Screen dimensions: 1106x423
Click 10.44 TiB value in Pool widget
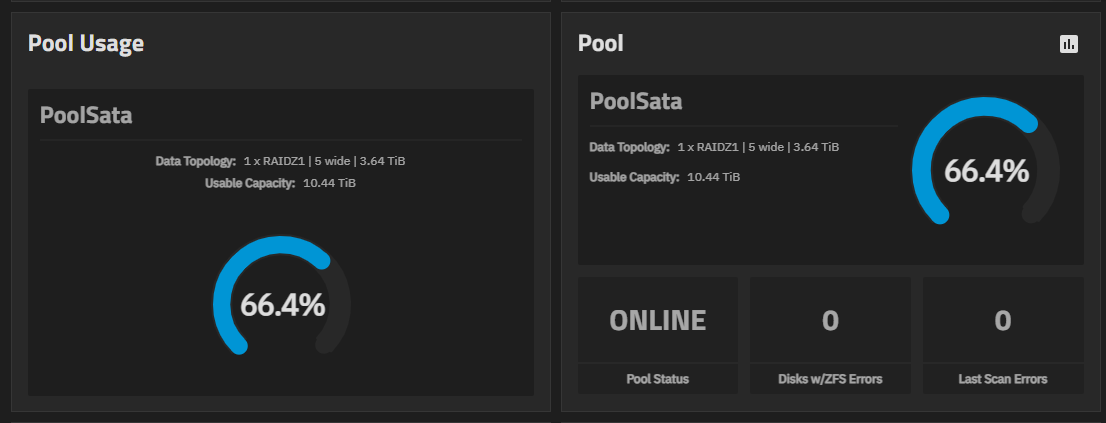pos(714,177)
